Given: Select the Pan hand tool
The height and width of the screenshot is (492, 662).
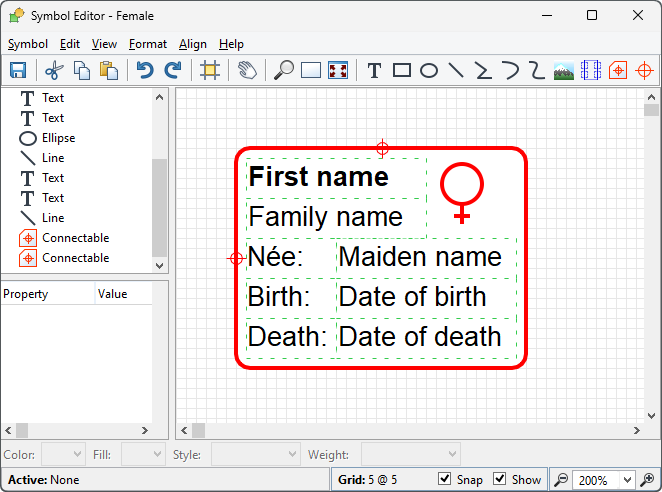Looking at the screenshot, I should pyautogui.click(x=246, y=70).
